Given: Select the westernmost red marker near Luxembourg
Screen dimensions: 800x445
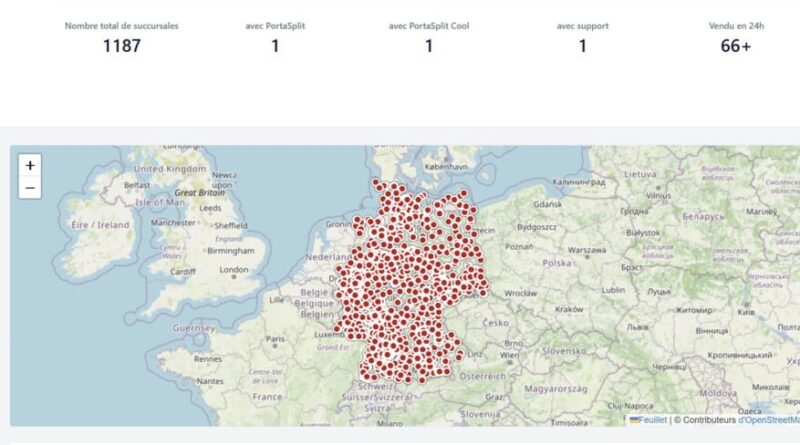Looking at the screenshot, I should click(x=337, y=329).
